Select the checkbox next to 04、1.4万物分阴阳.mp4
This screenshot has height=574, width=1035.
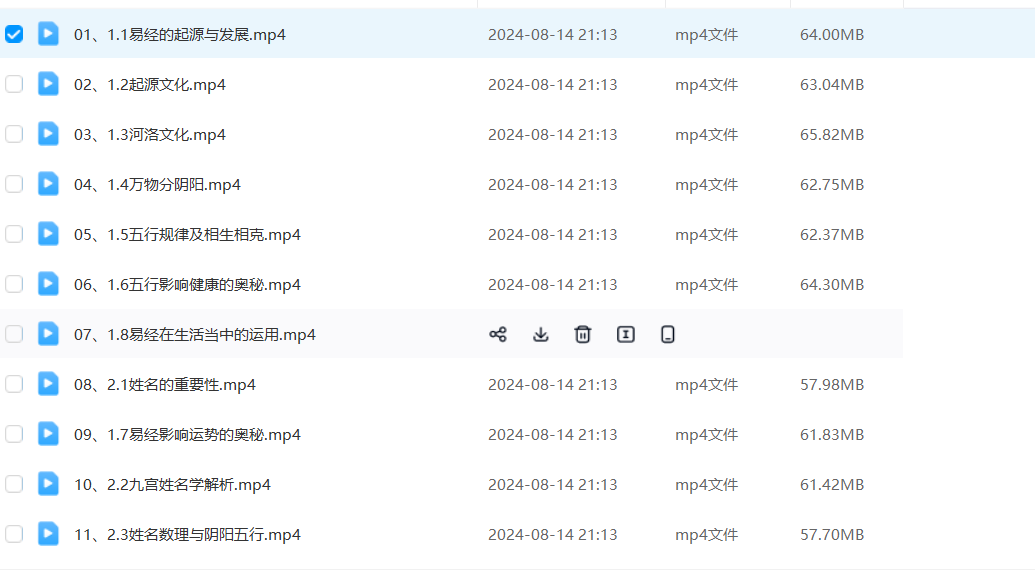coord(14,184)
